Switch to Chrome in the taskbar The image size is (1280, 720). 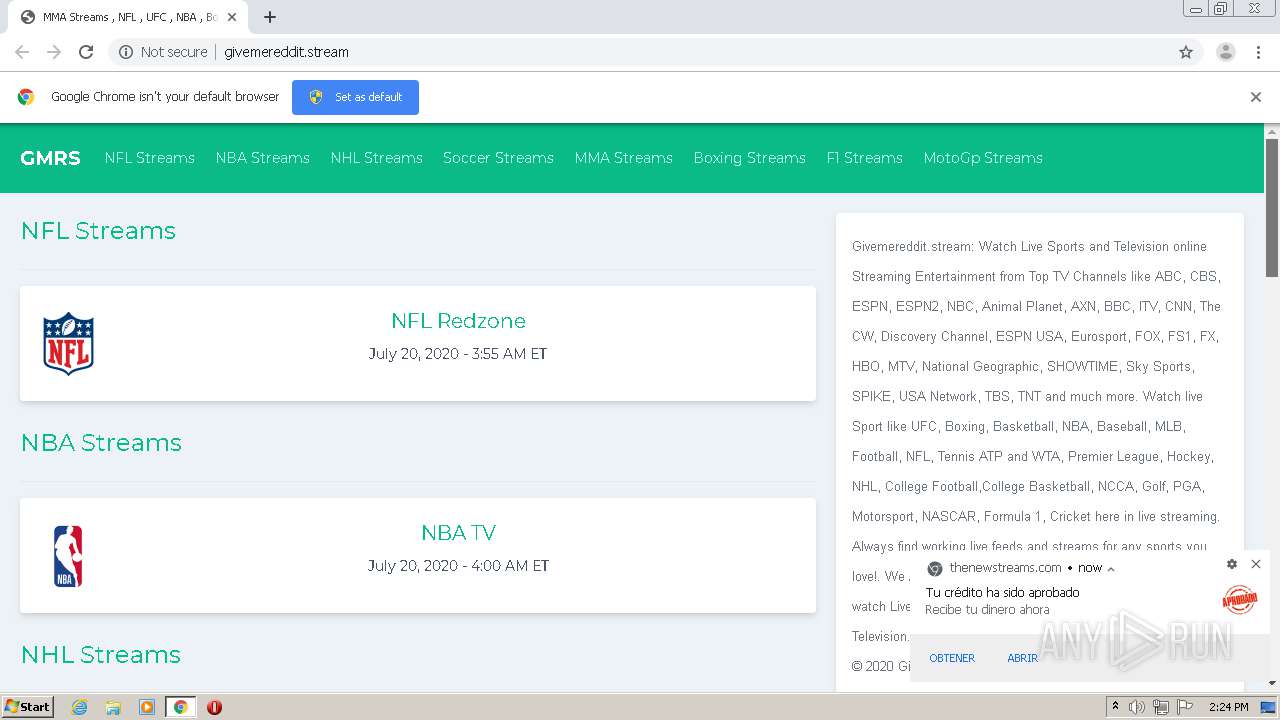pos(180,707)
